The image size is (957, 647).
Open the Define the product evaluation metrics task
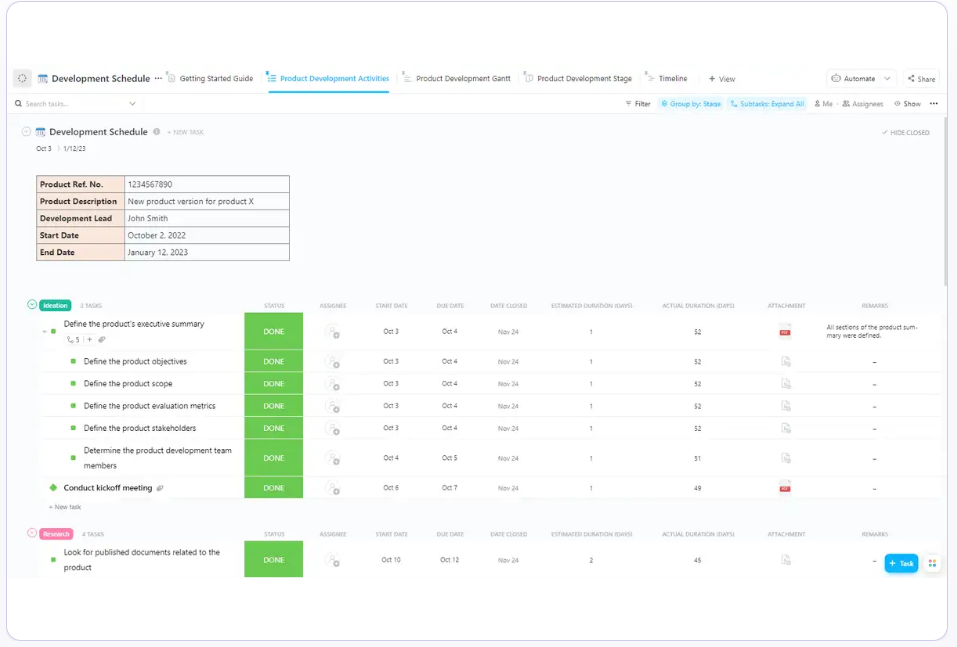coord(150,406)
